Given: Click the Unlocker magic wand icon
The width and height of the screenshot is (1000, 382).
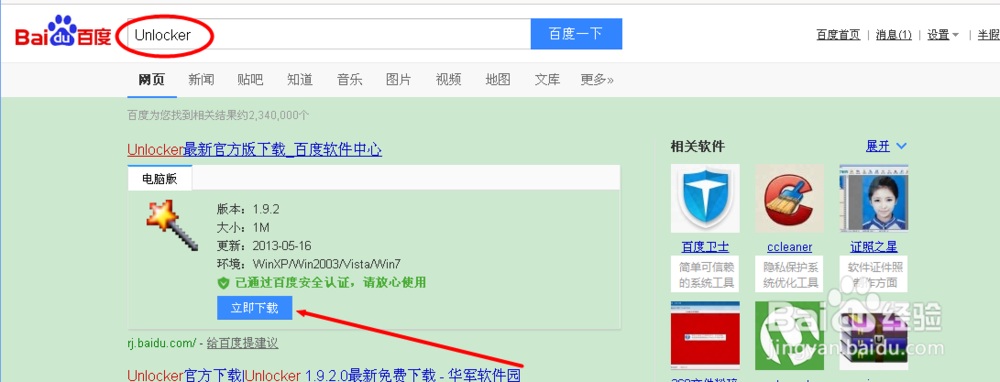Looking at the screenshot, I should point(171,224).
